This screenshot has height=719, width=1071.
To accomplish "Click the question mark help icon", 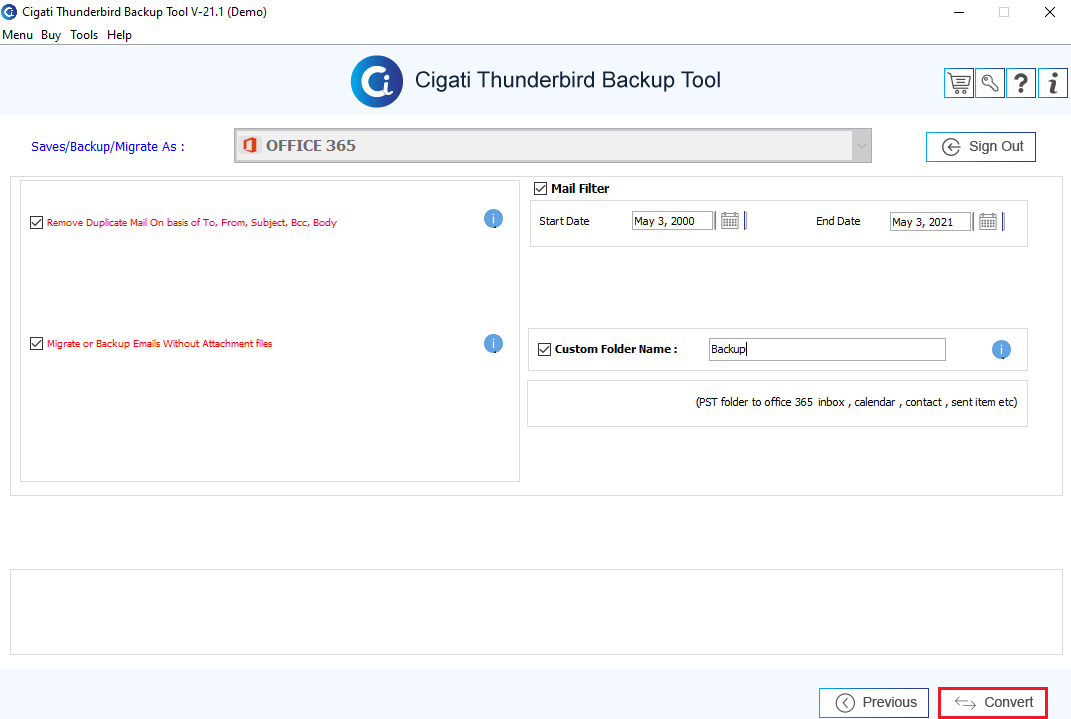I will [x=1021, y=83].
